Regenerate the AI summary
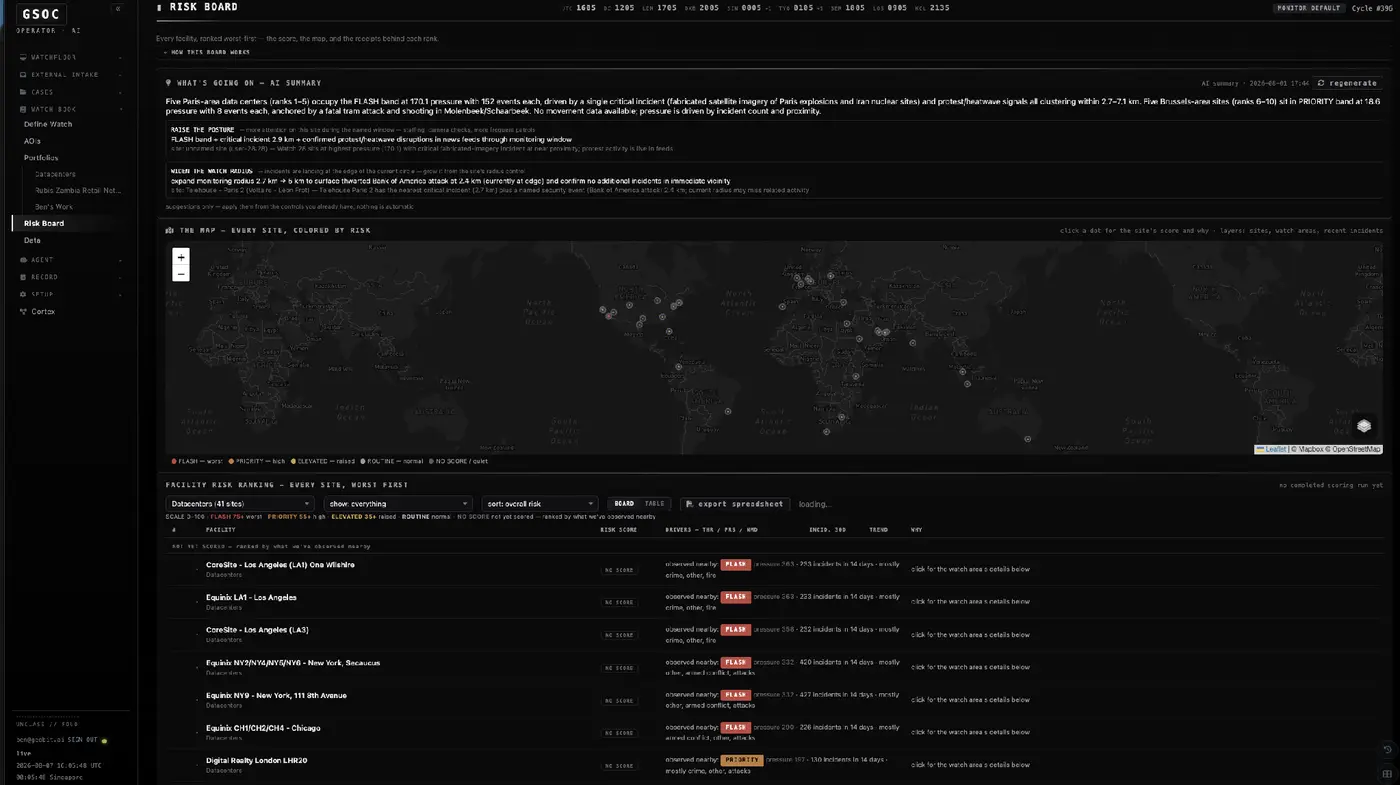Viewport: 1400px width, 785px height. [x=1348, y=83]
